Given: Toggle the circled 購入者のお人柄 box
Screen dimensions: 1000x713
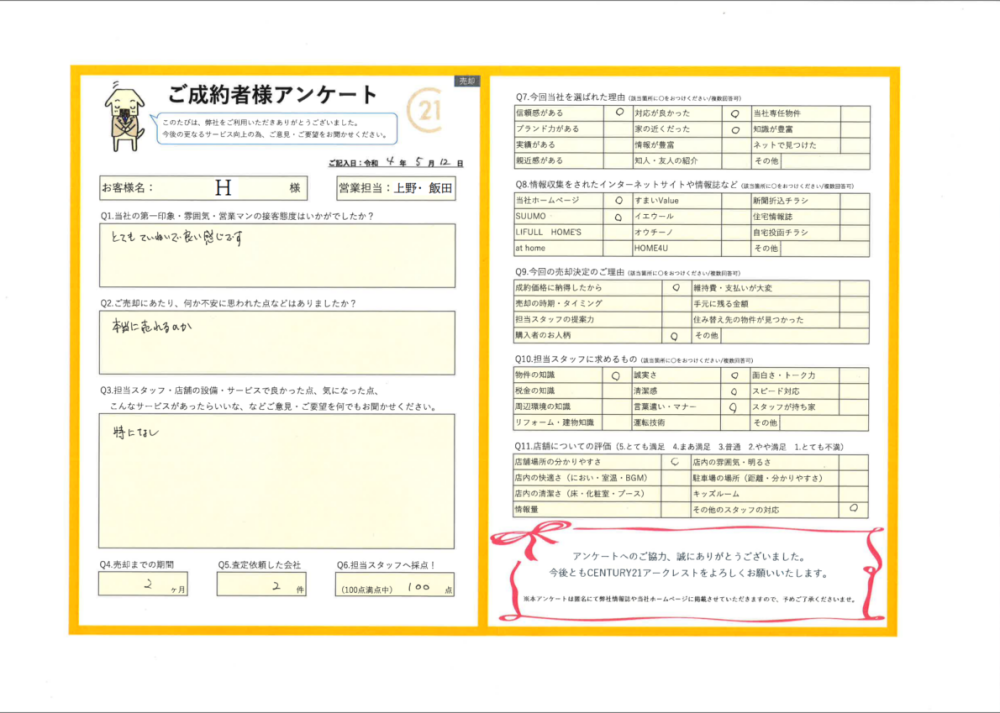Looking at the screenshot, I should click(676, 336).
